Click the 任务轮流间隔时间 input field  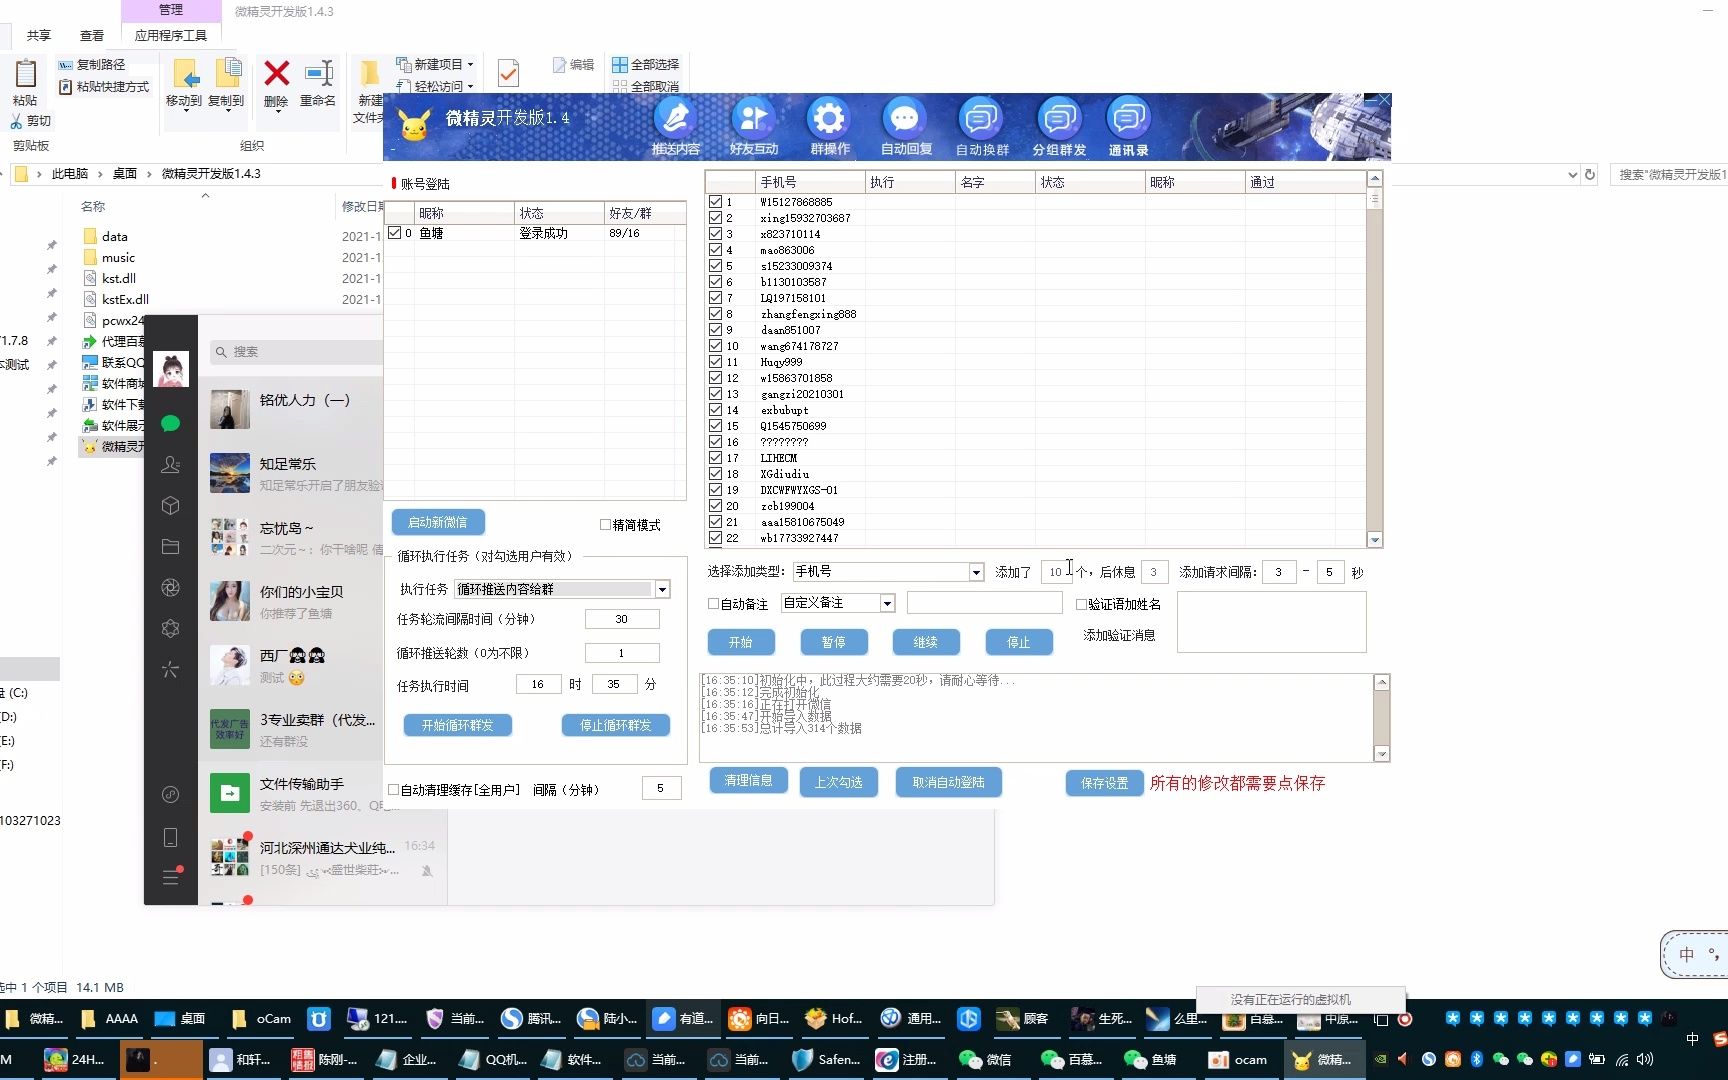coord(622,619)
